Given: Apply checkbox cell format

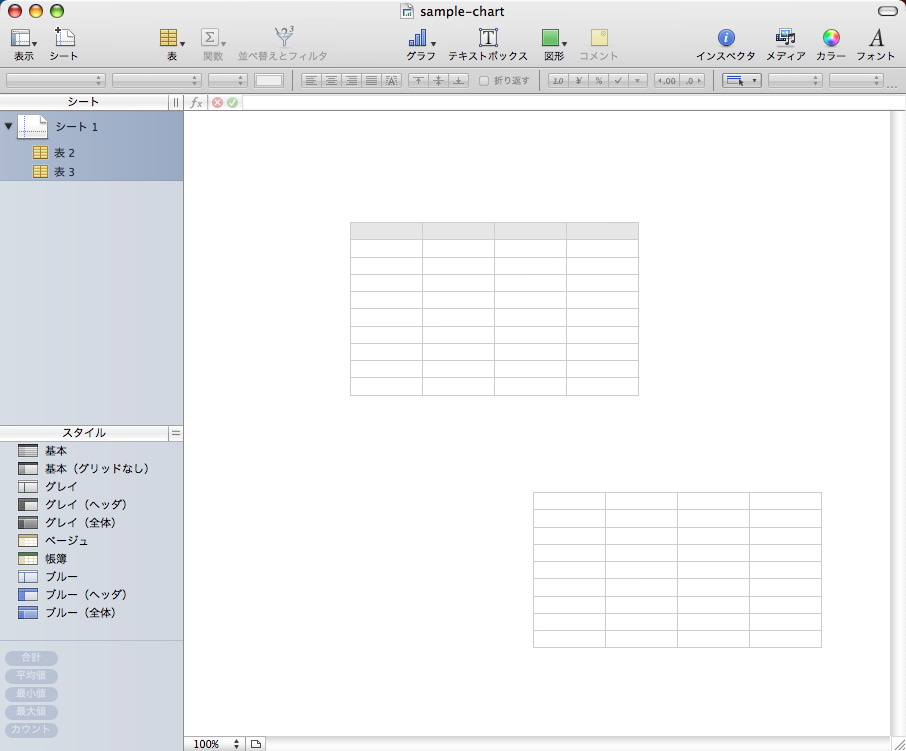Looking at the screenshot, I should point(618,81).
